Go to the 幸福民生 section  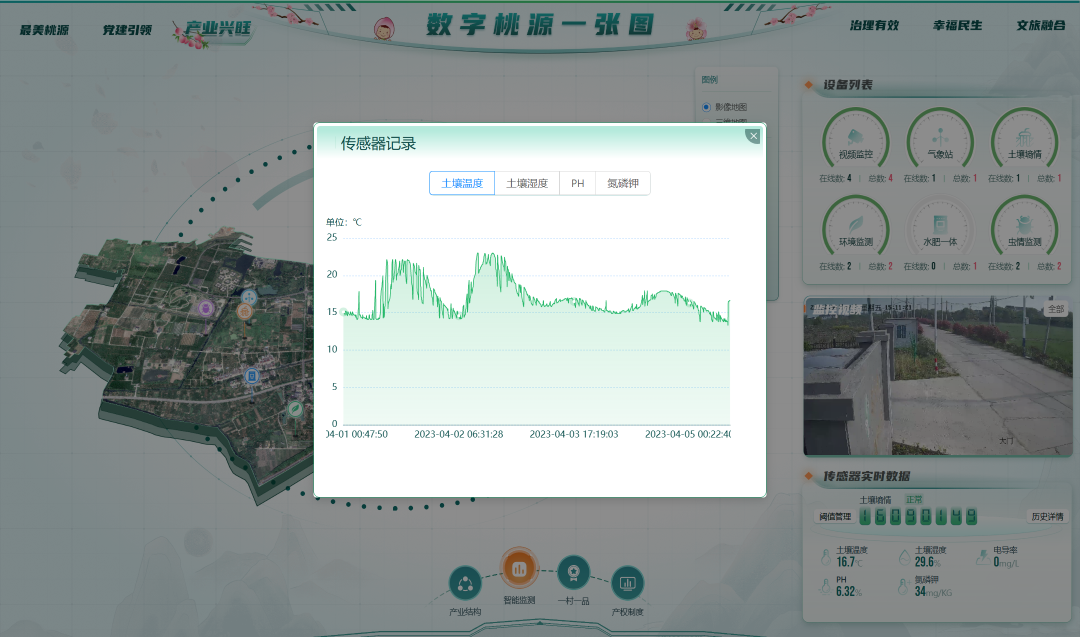coord(957,25)
